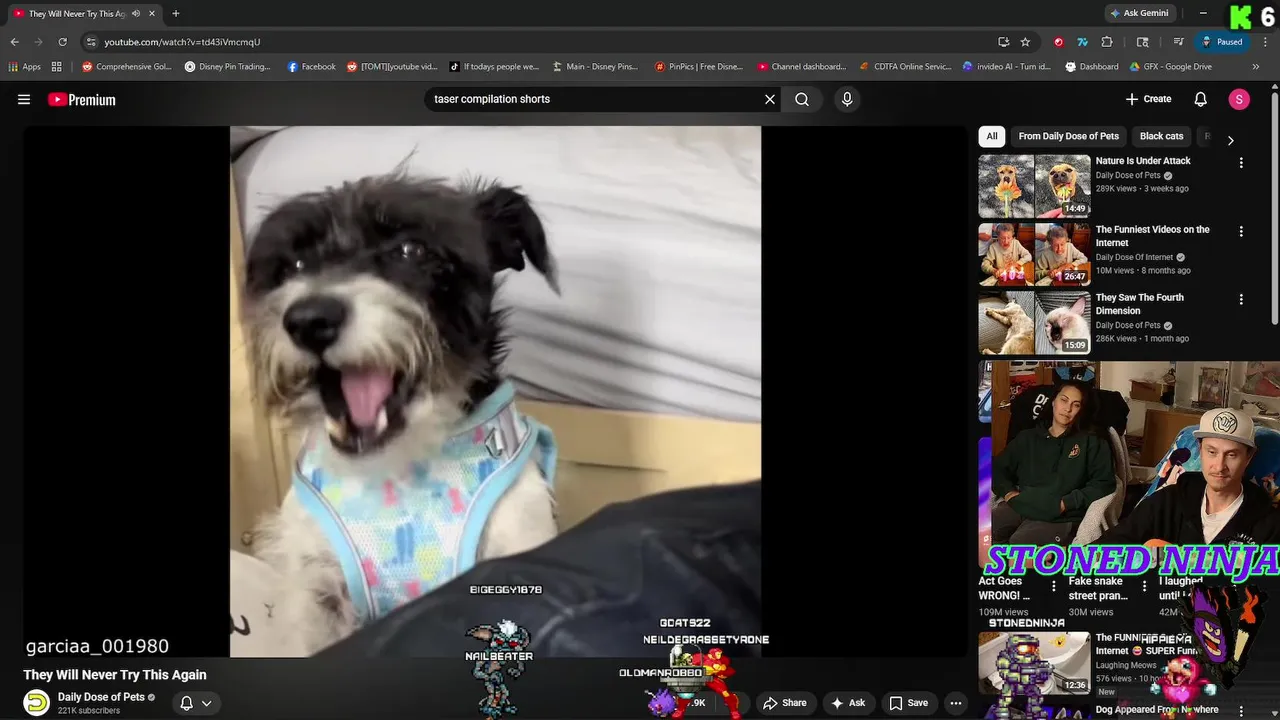Share this video
1280x720 pixels.
click(785, 703)
